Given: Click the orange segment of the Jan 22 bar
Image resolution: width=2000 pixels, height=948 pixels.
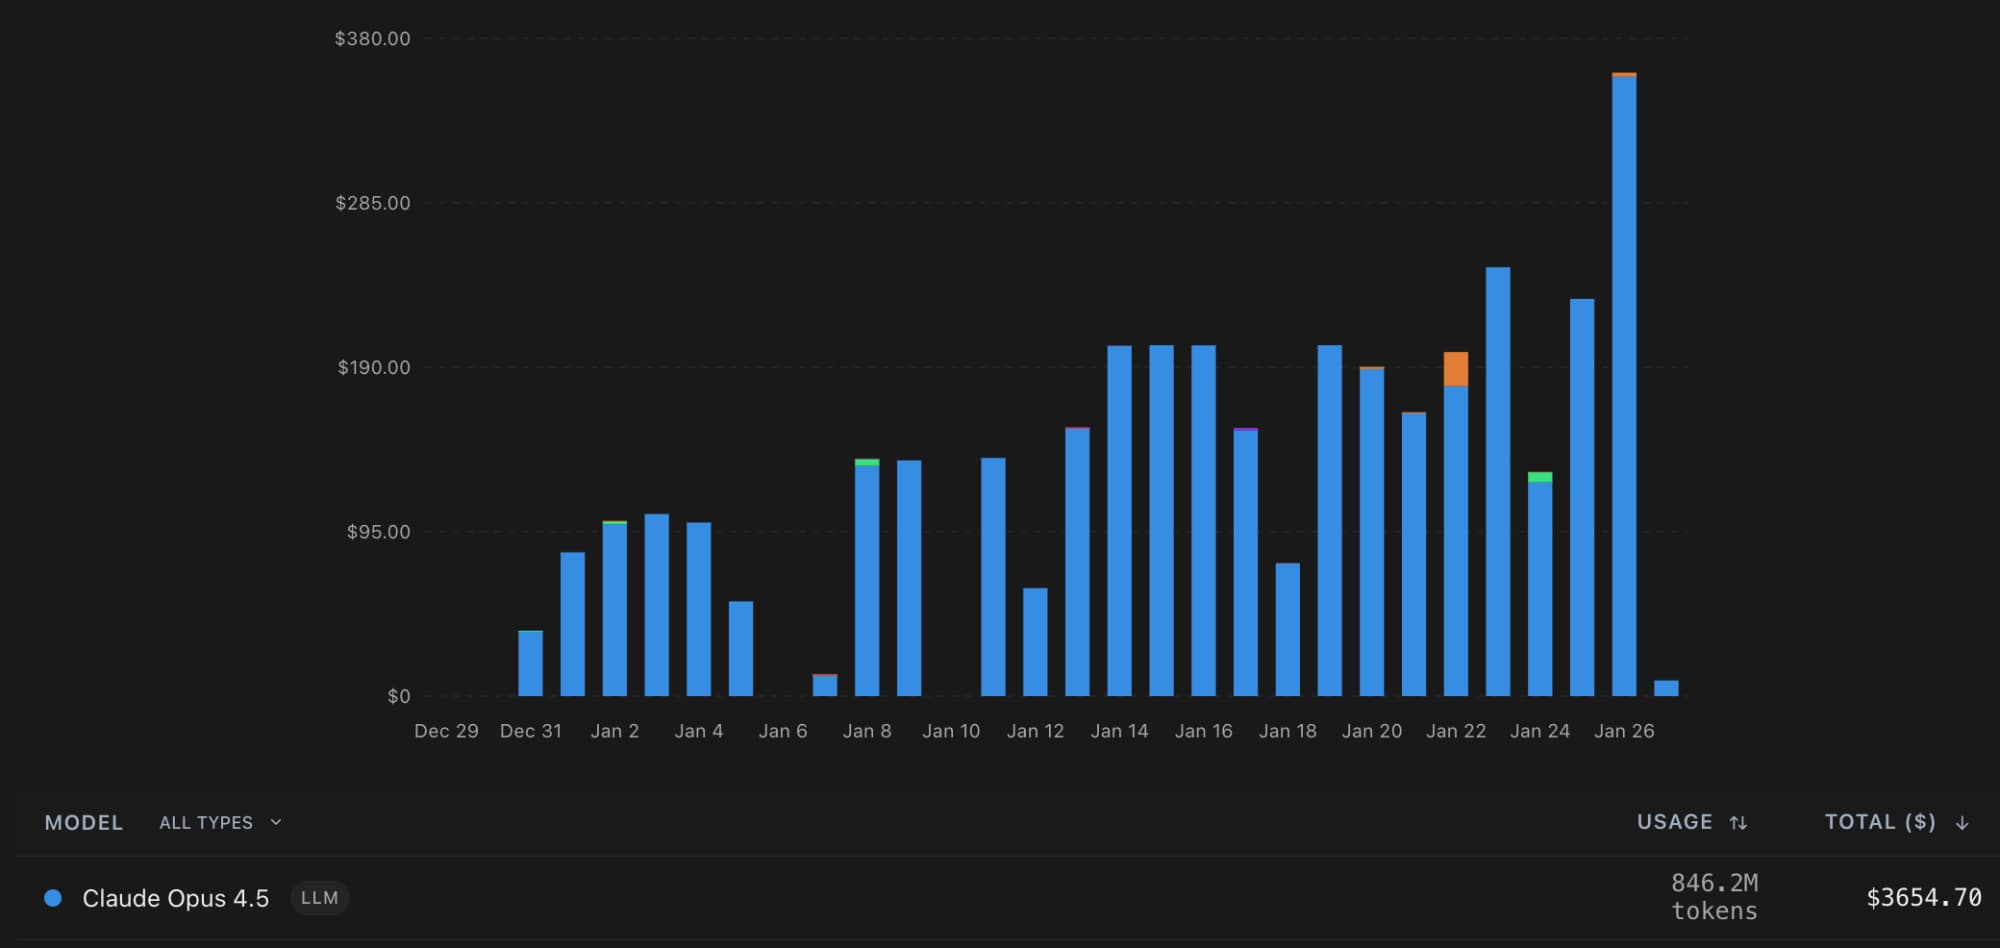Looking at the screenshot, I should click(x=1456, y=369).
